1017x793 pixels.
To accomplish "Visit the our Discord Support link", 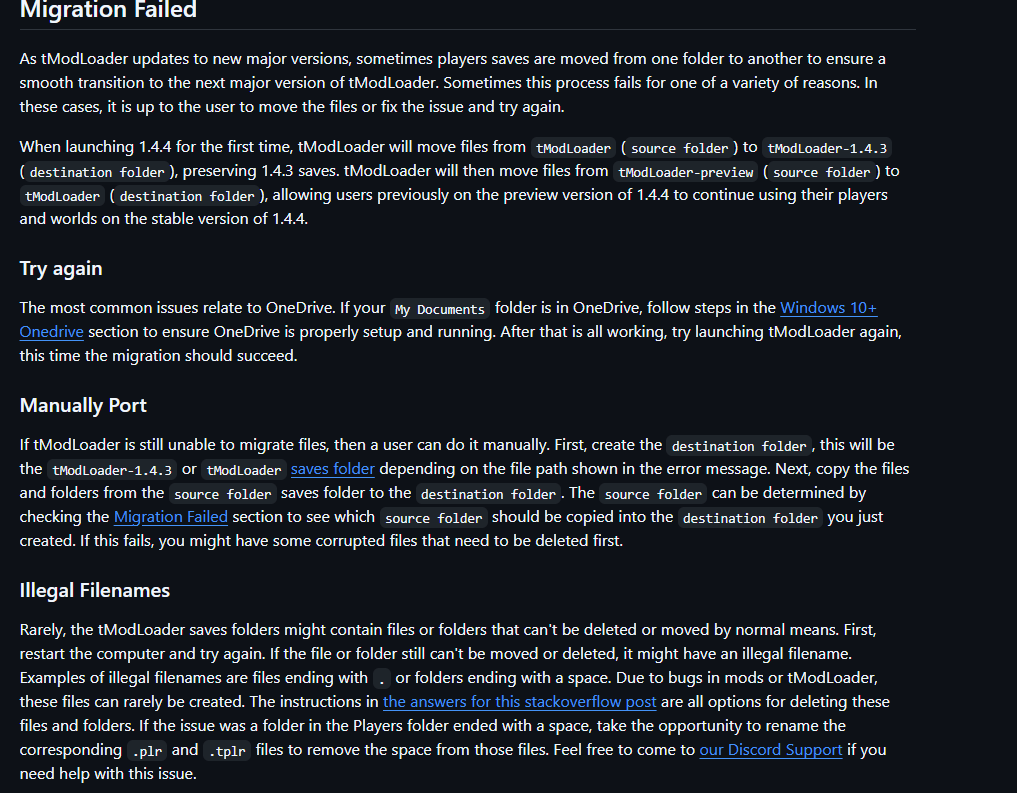I will pos(770,750).
